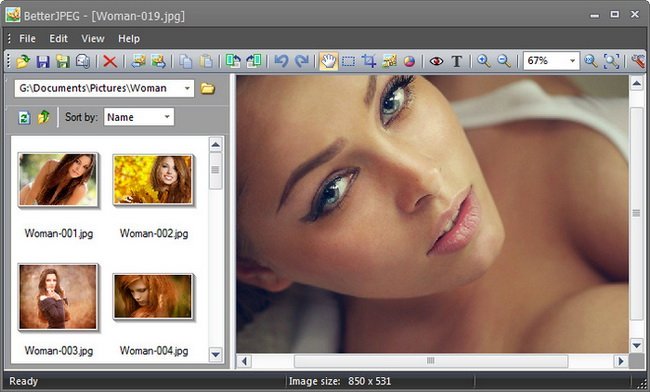Click thumbnail list scroll up arrow
650x392 pixels.
[216, 145]
